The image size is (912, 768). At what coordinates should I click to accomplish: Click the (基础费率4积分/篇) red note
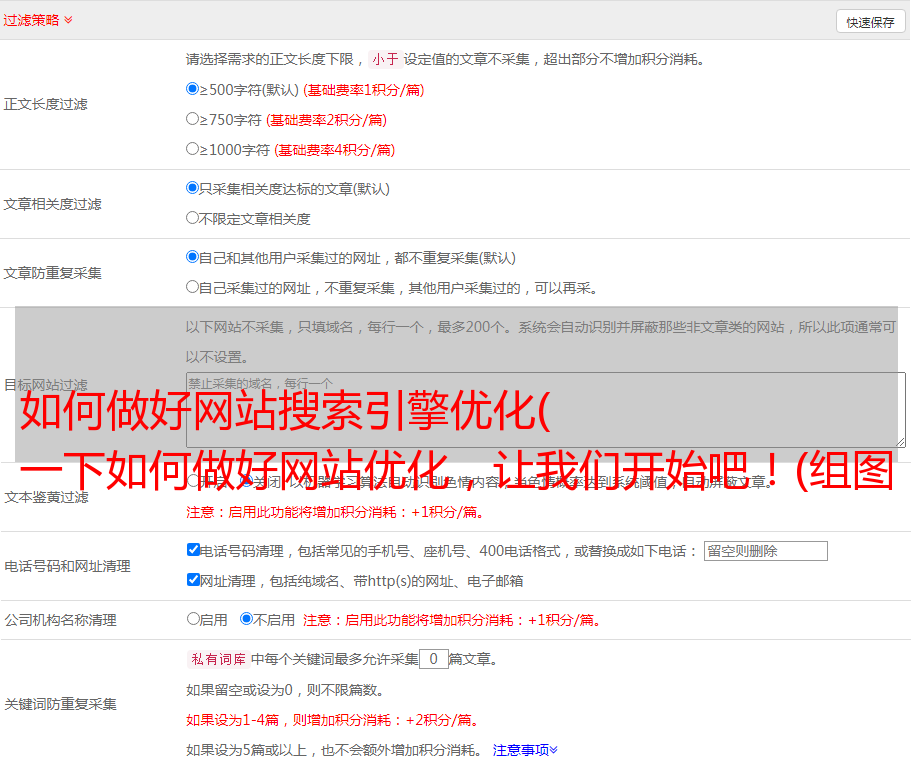pos(334,150)
